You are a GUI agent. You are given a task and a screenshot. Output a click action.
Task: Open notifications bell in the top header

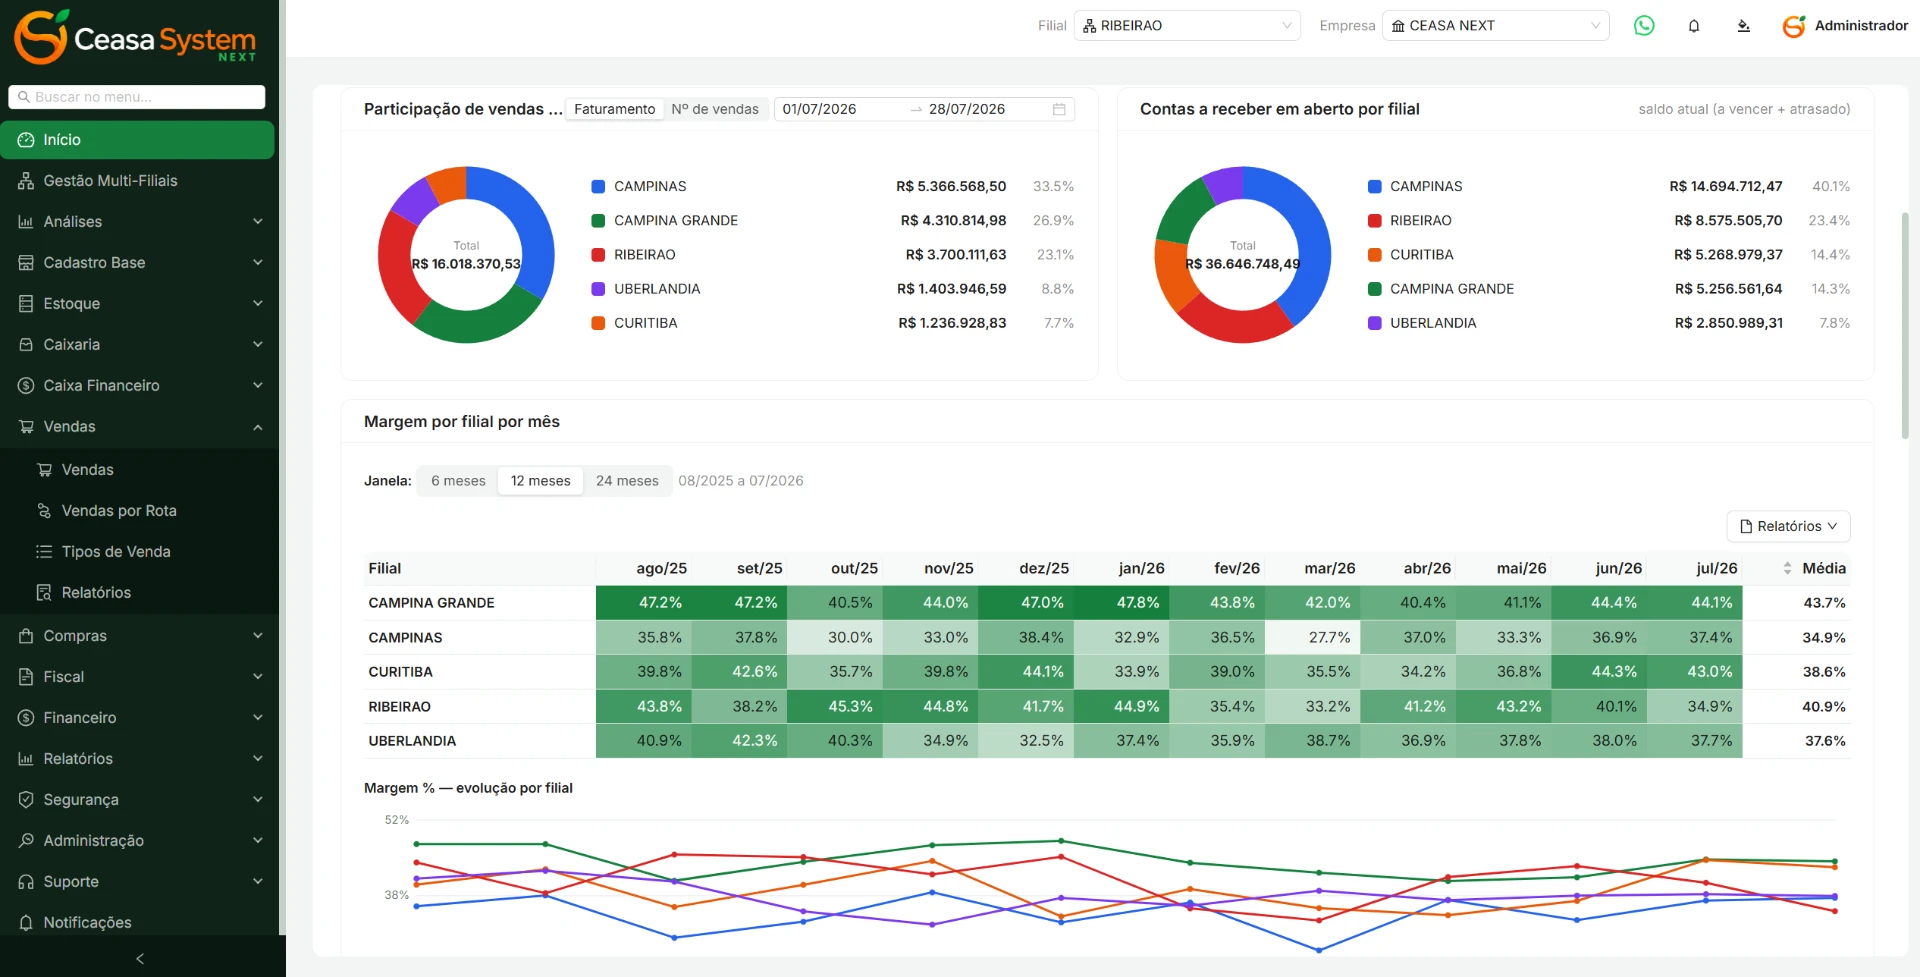(1694, 26)
